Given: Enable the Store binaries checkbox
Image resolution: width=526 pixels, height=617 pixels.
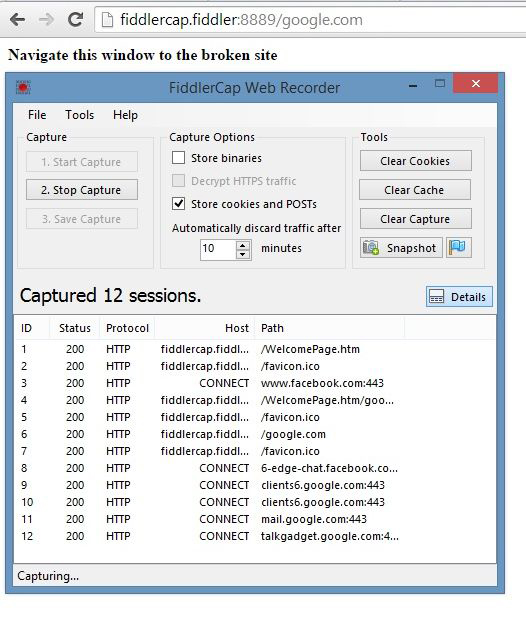Looking at the screenshot, I should coord(178,158).
